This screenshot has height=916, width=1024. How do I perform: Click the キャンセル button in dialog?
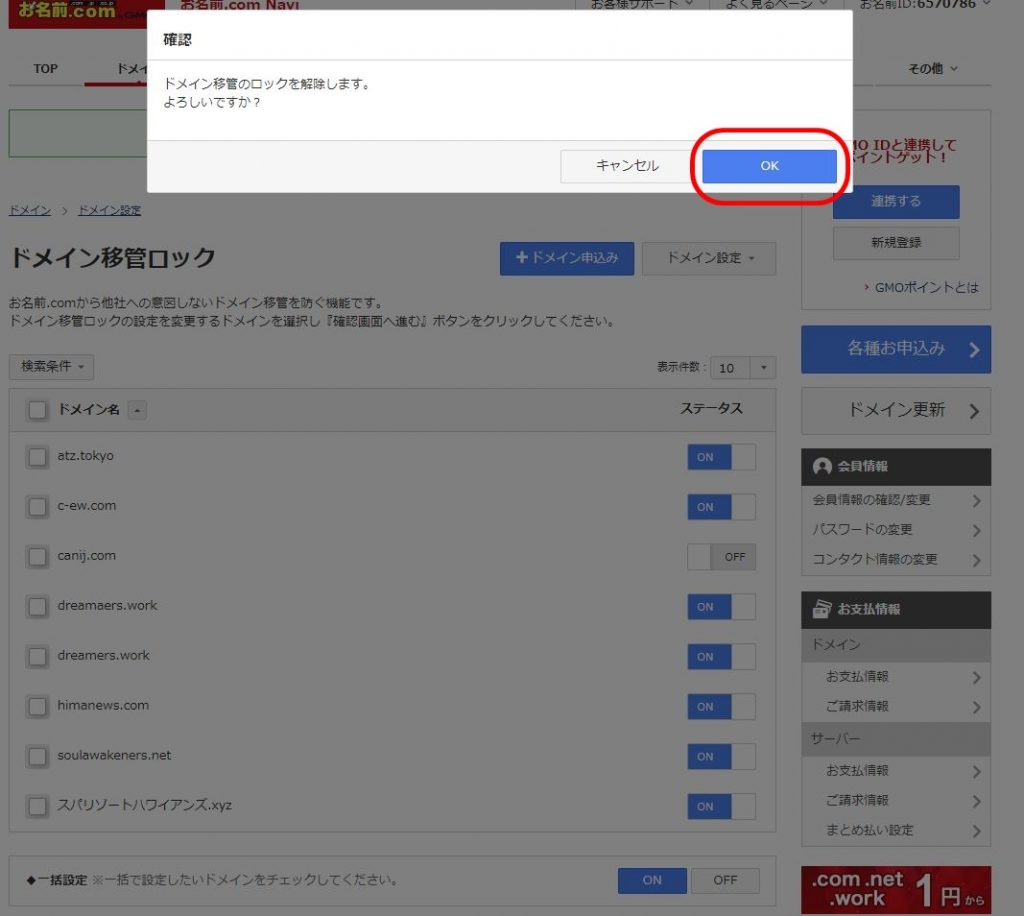click(627, 166)
